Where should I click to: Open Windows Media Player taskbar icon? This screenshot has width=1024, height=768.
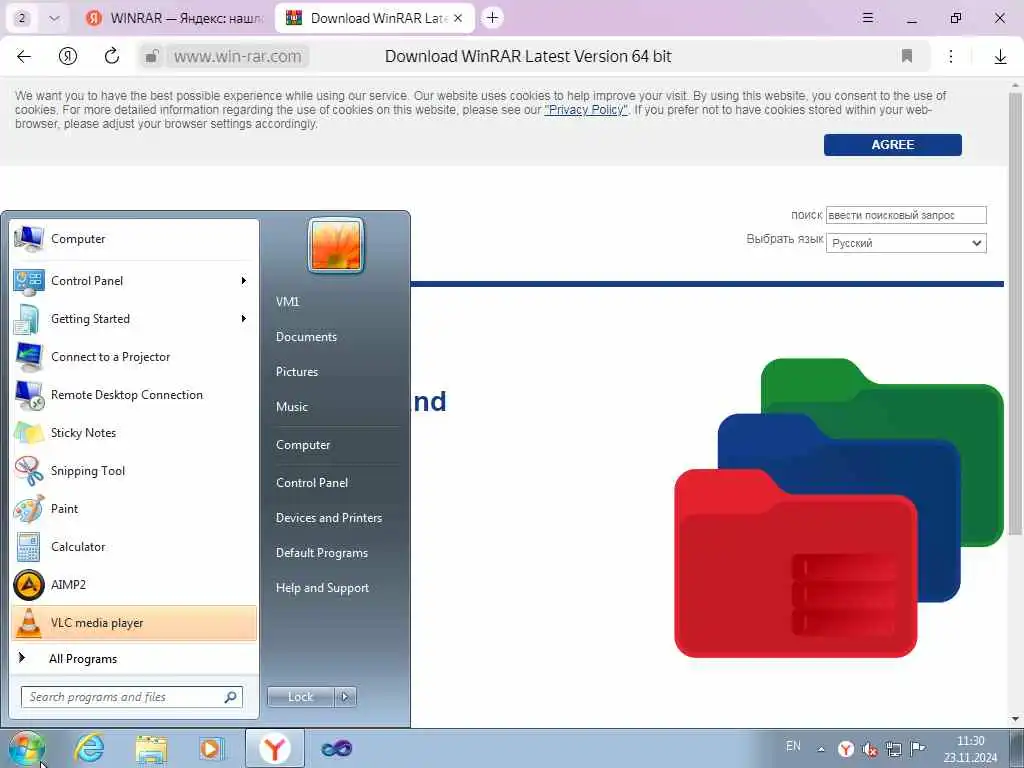[212, 748]
